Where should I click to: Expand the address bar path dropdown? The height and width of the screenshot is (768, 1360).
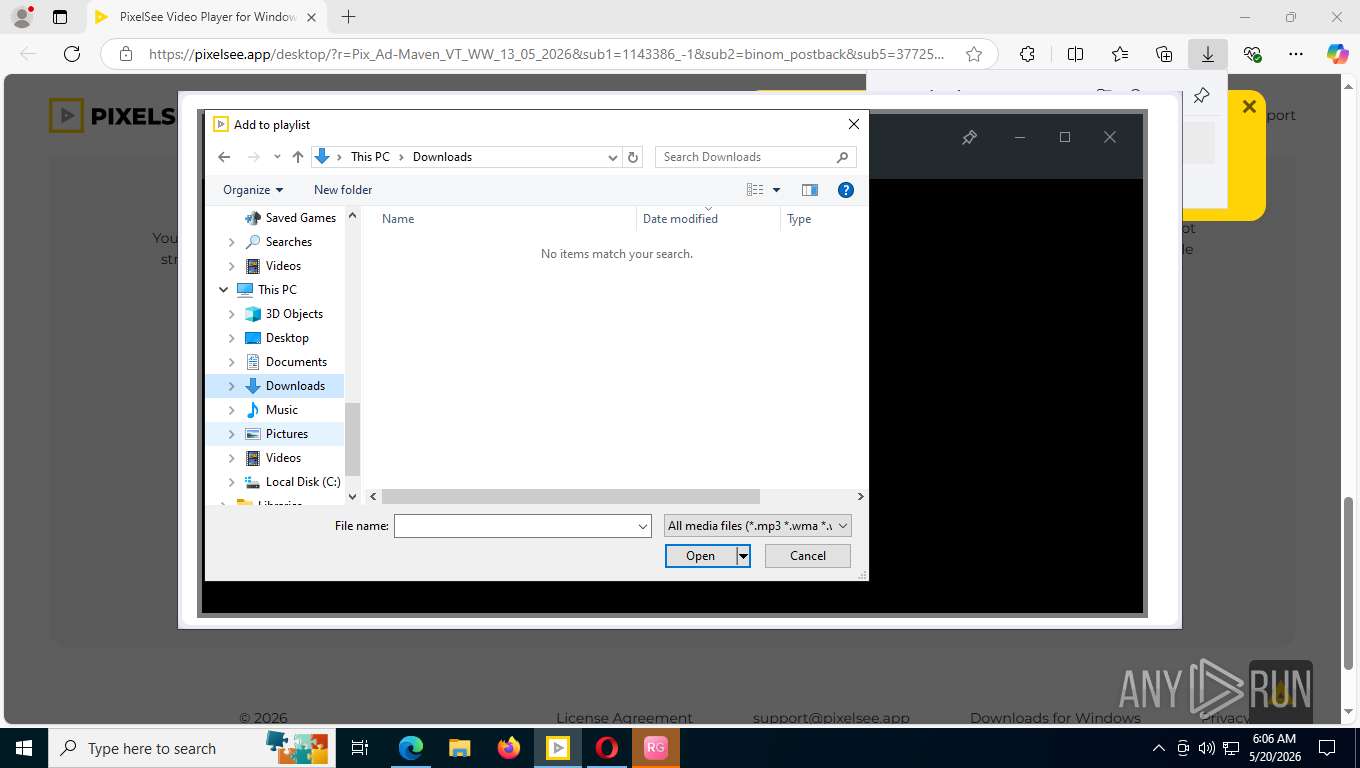[x=613, y=157]
